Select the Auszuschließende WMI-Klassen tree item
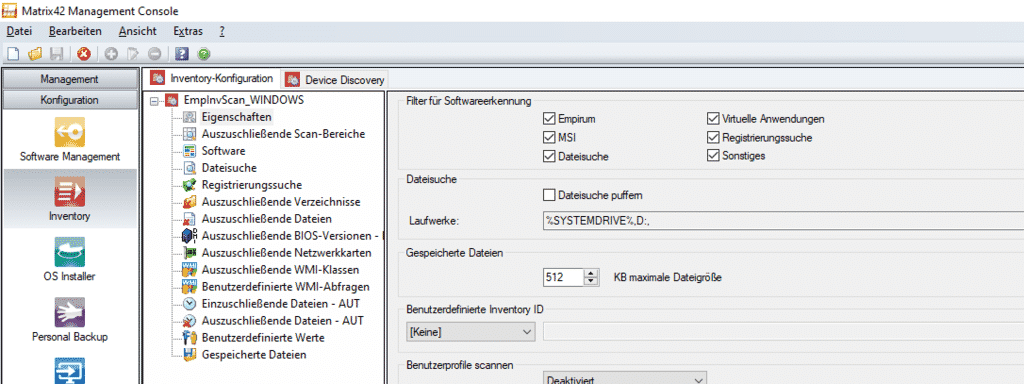This screenshot has width=1024, height=384. pos(280,270)
